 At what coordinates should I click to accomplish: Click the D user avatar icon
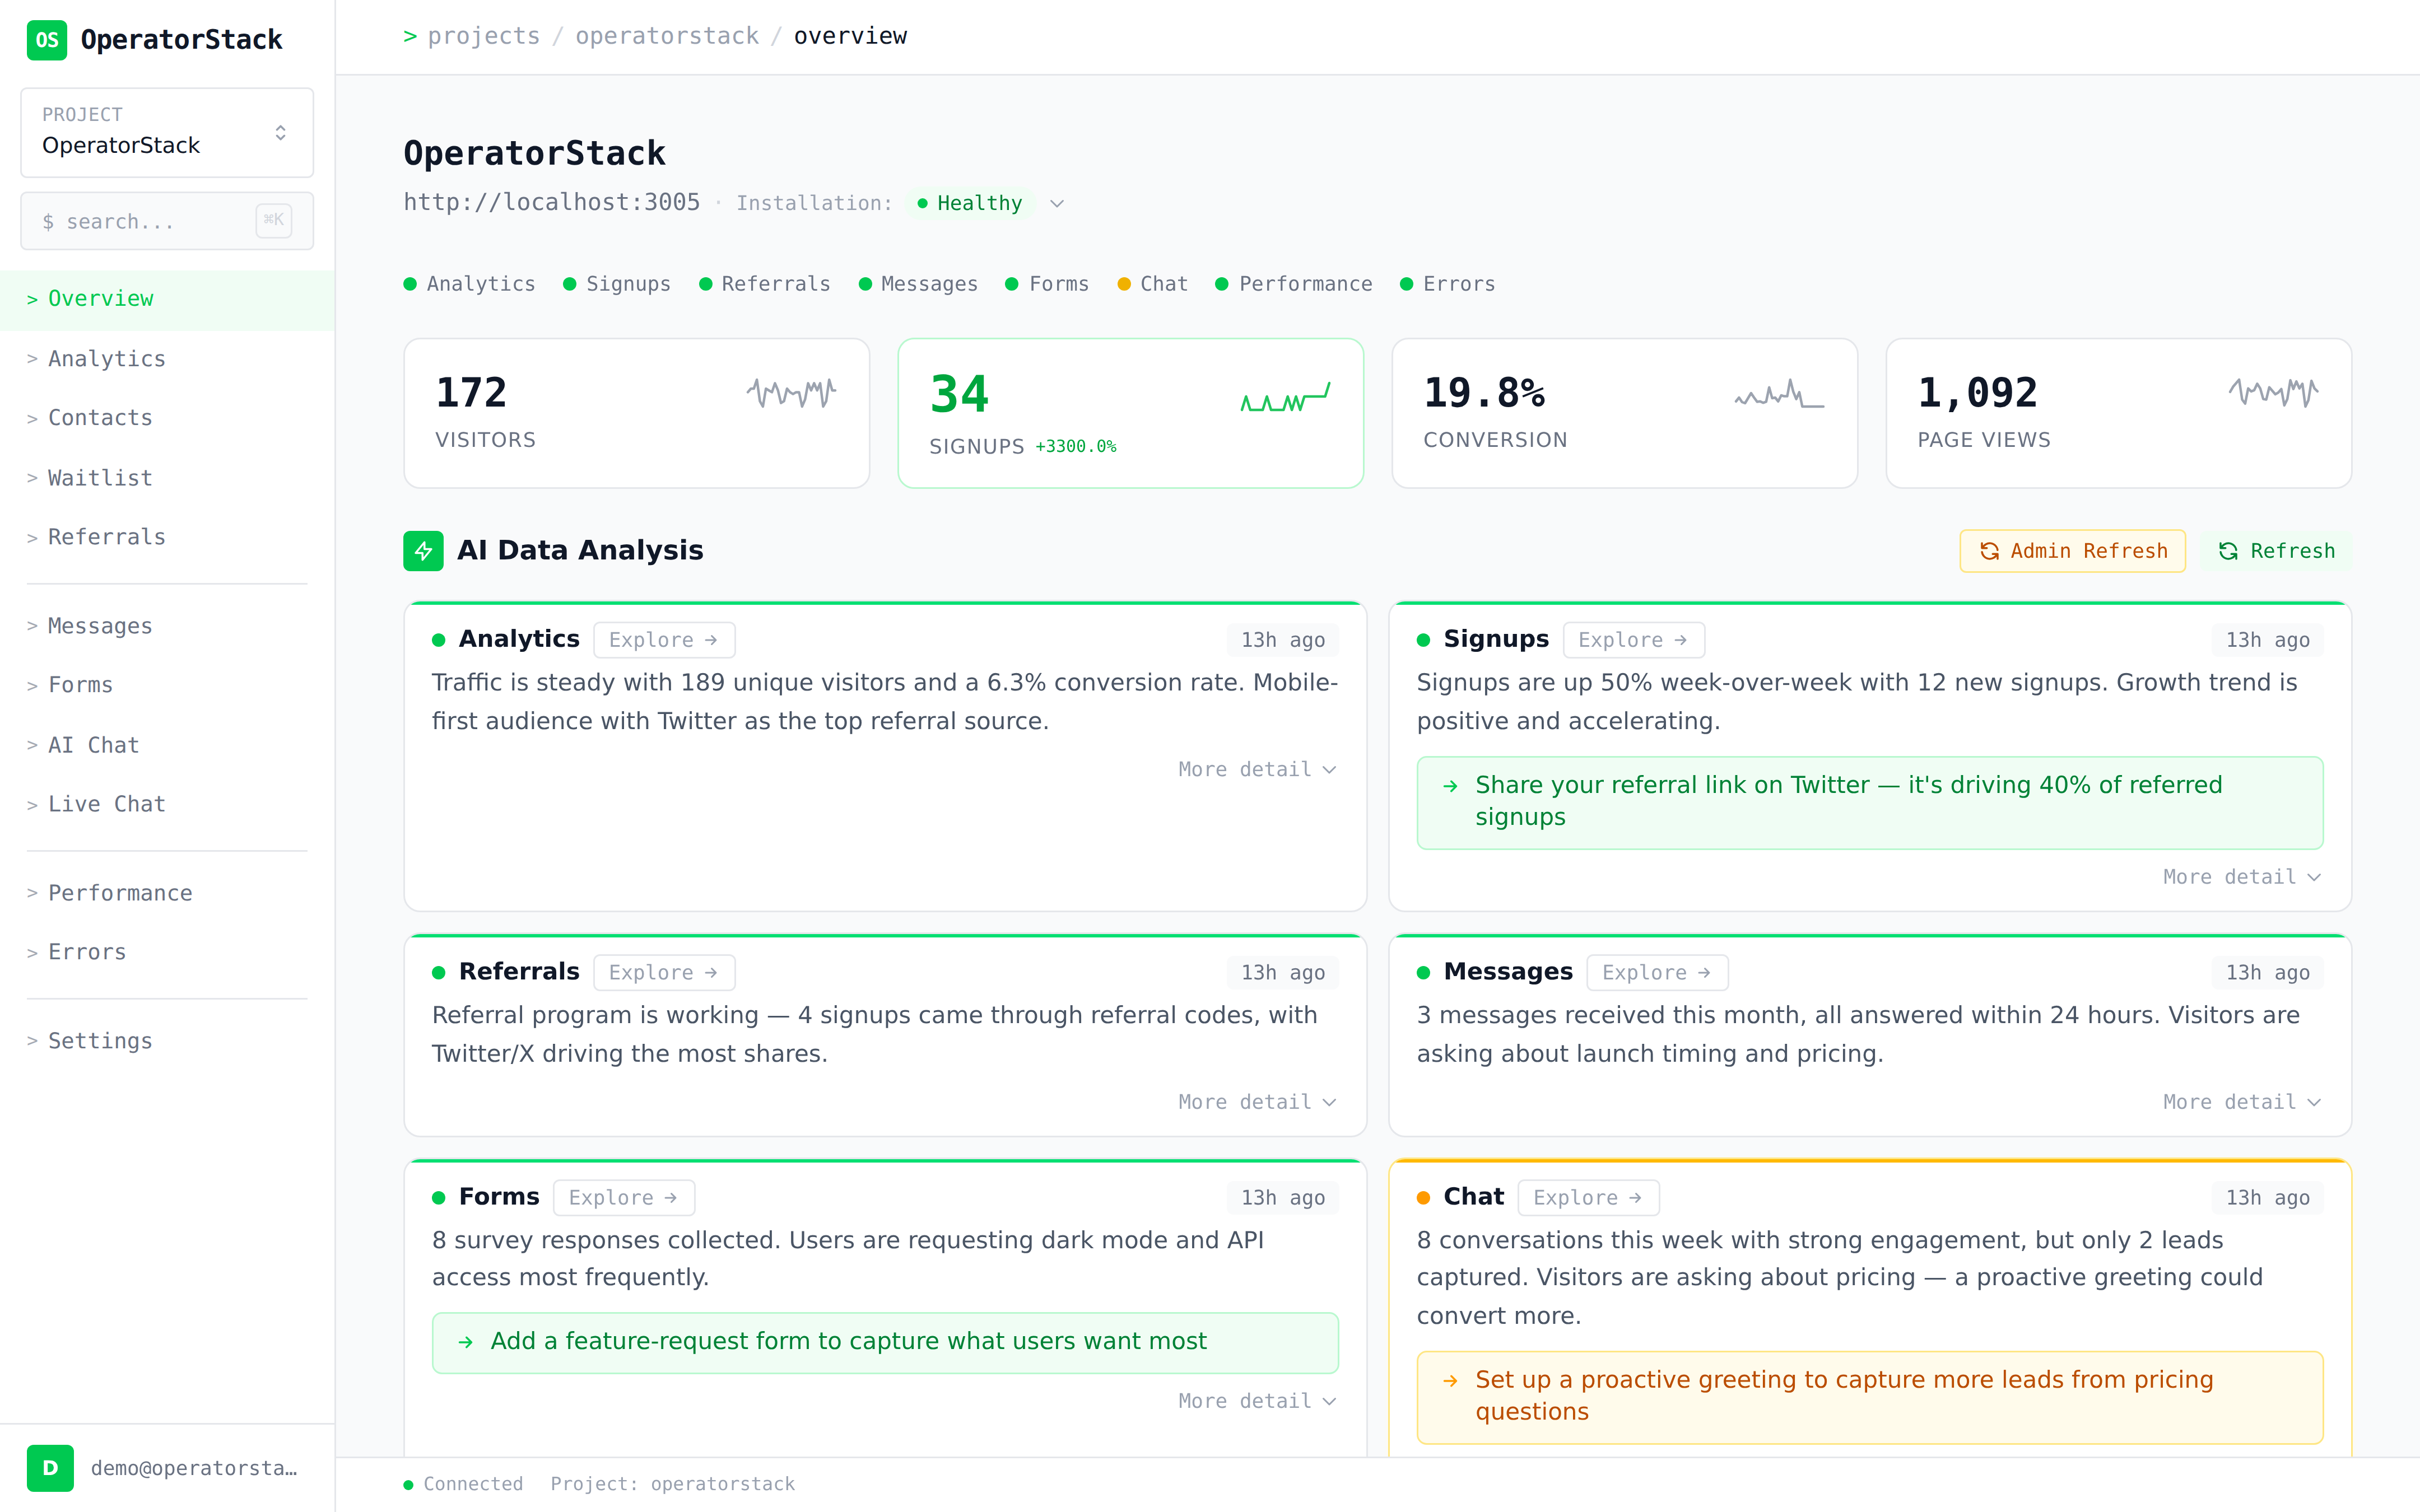tap(50, 1467)
